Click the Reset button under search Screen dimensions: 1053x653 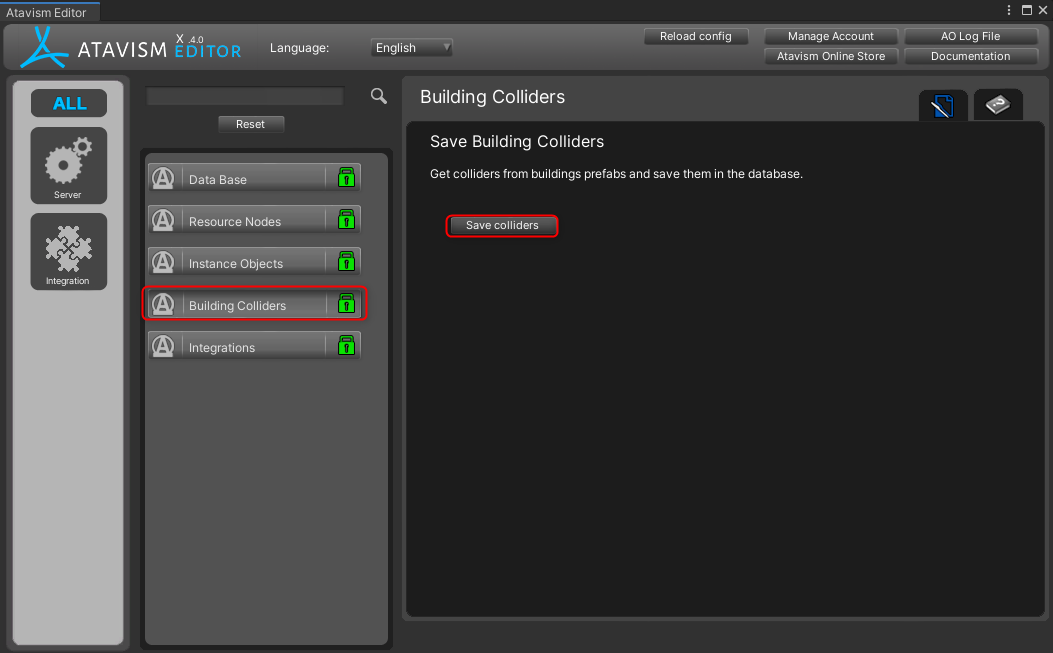tap(250, 124)
